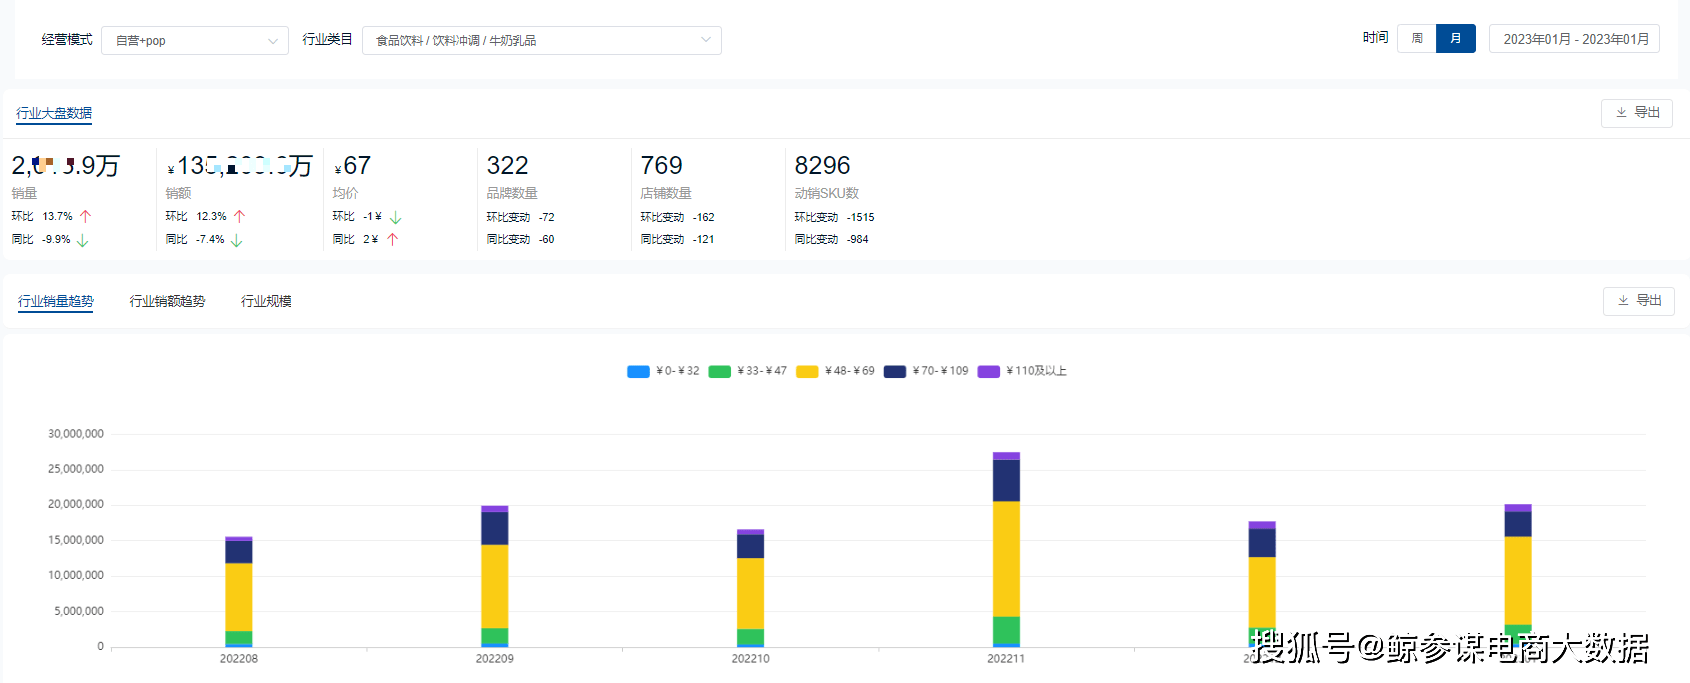
Task: Click the up arrow beside 均价 同比 2¥
Action: [393, 240]
